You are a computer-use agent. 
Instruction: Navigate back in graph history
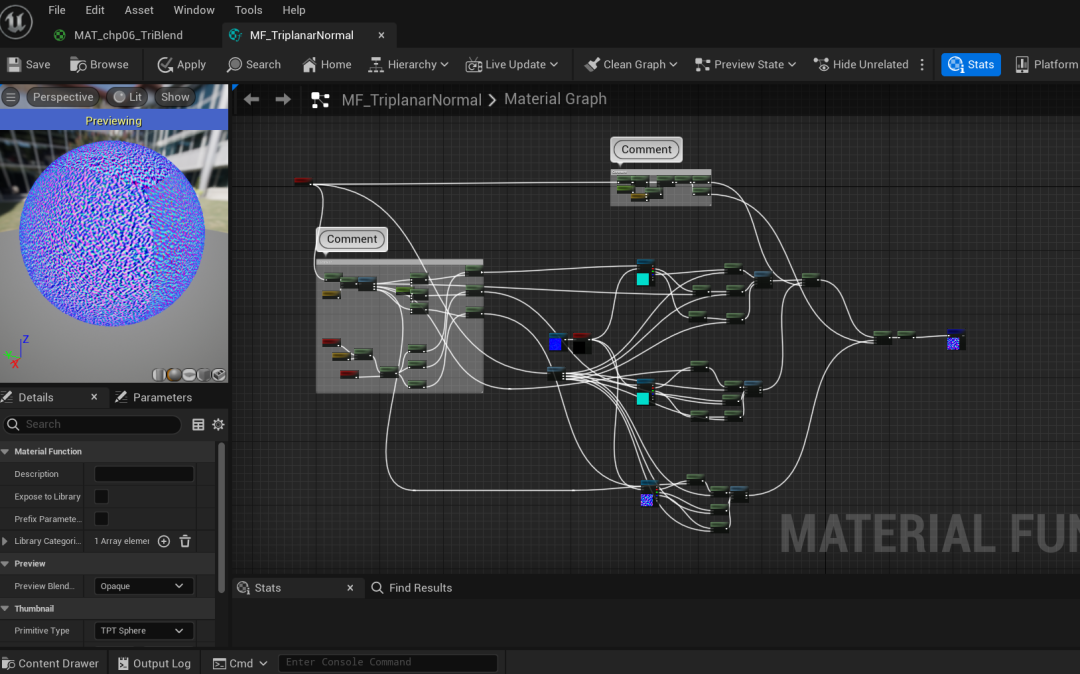[x=251, y=99]
